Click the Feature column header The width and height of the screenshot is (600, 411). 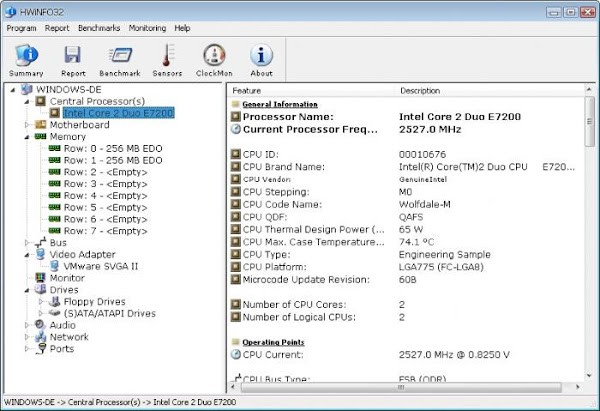click(312, 91)
